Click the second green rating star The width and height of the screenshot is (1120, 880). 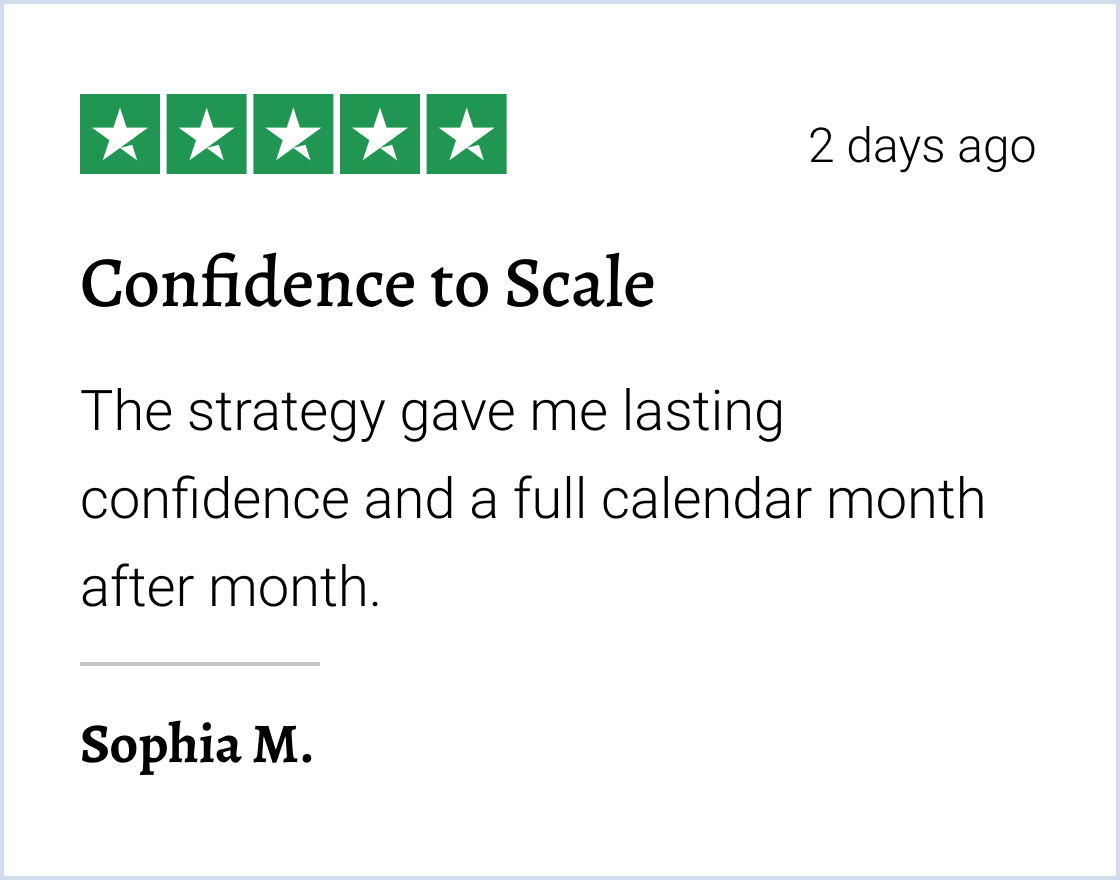click(206, 134)
